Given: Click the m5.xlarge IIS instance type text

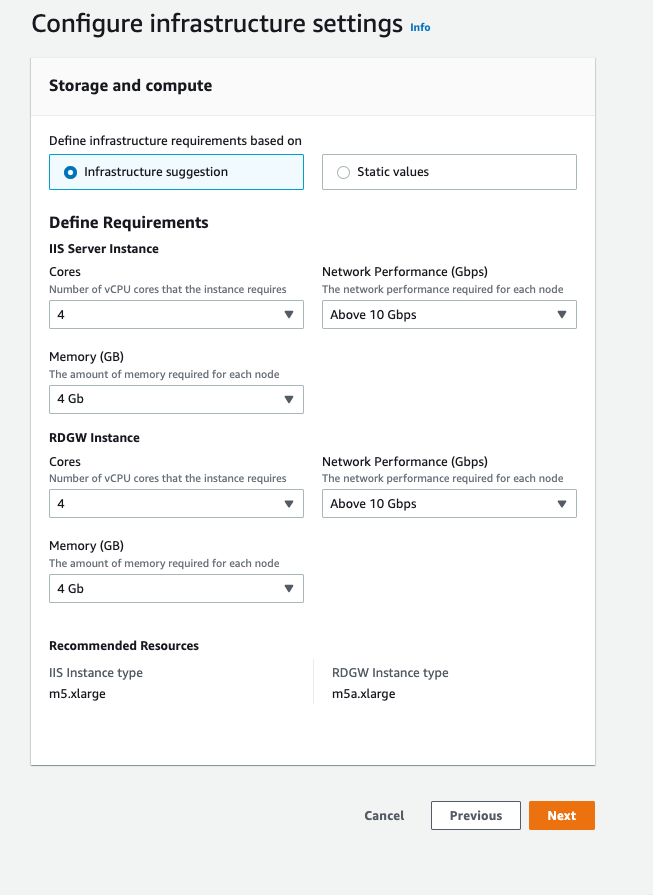Looking at the screenshot, I should (x=76, y=693).
